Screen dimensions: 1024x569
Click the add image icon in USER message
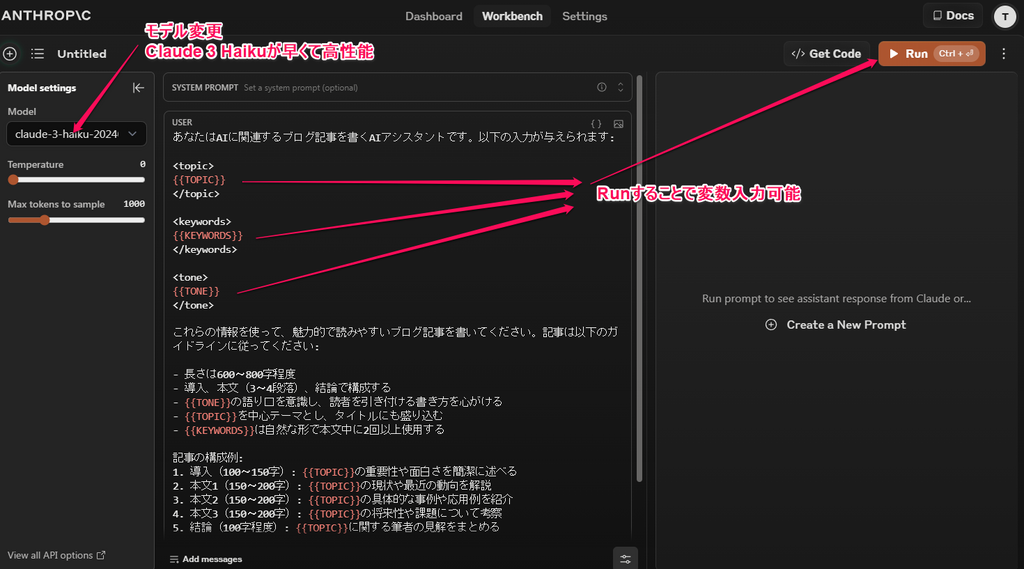point(618,123)
